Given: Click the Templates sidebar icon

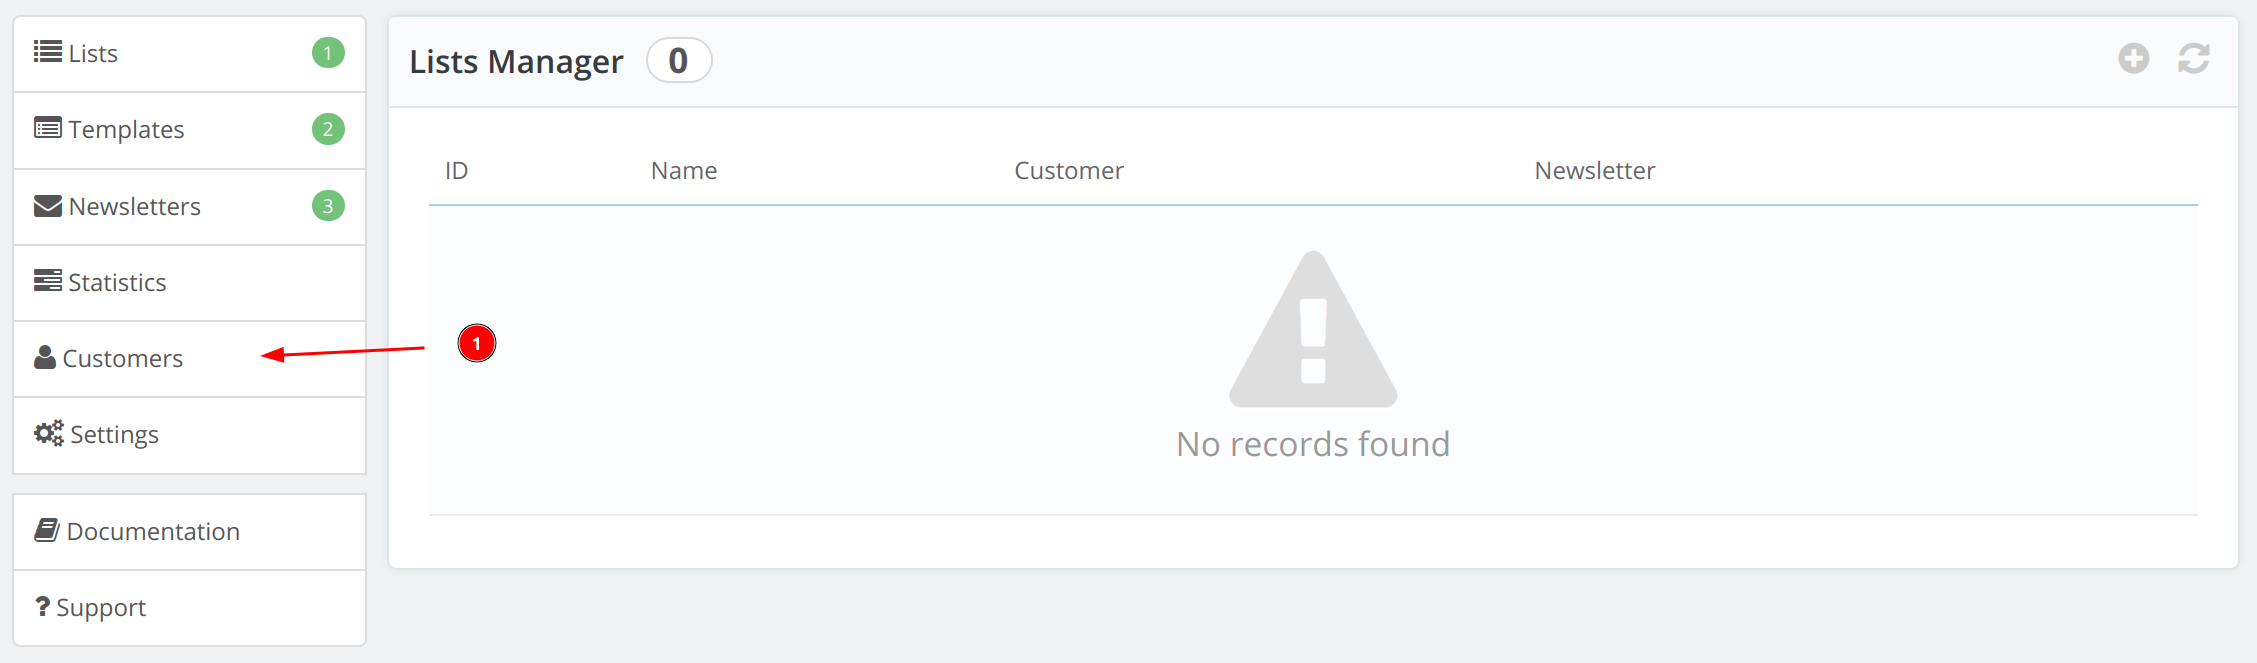Looking at the screenshot, I should click(x=47, y=129).
